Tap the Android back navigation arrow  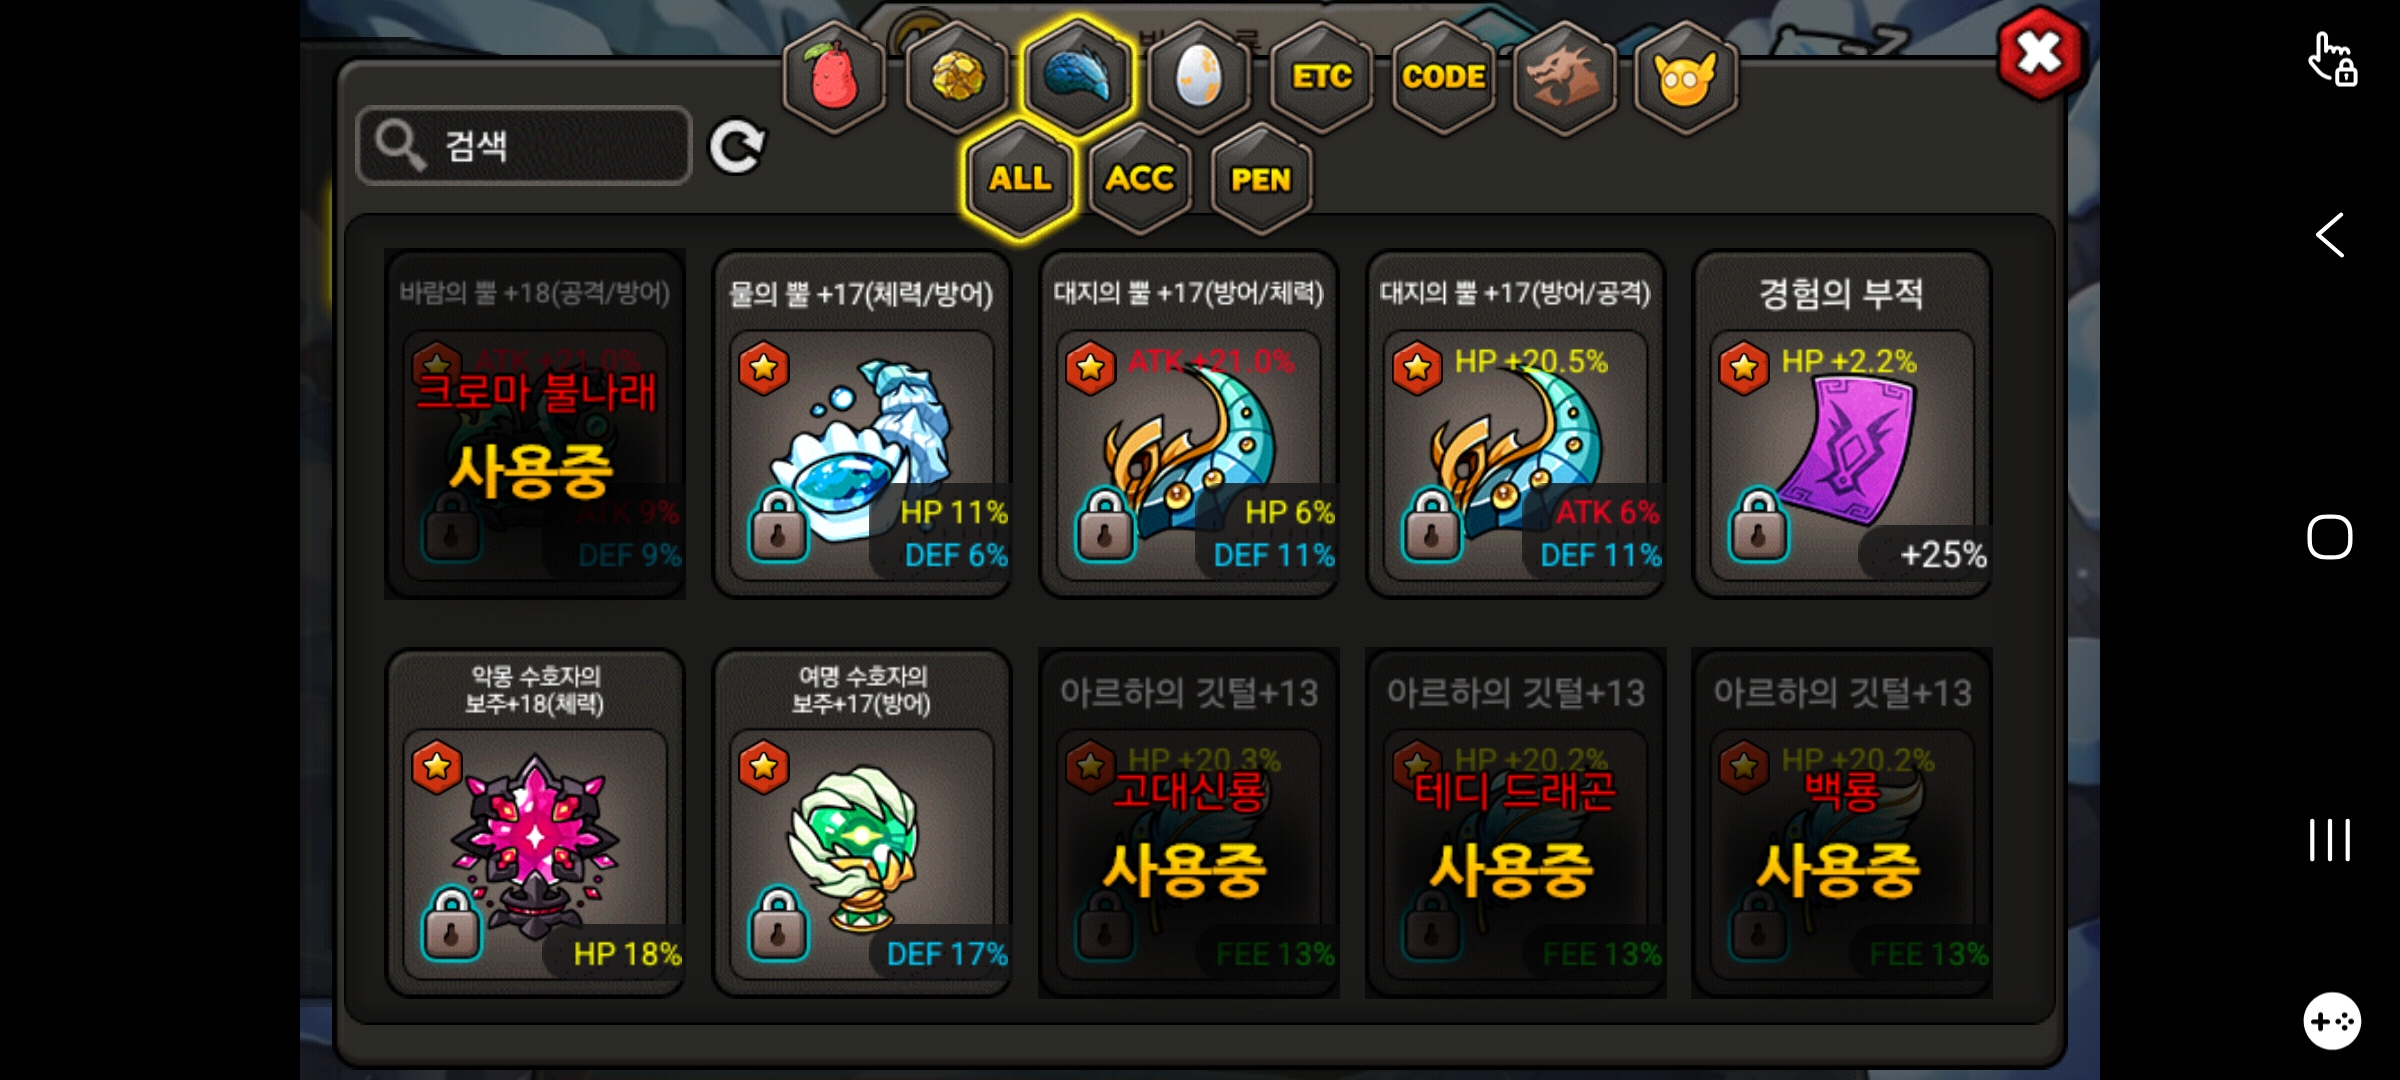[x=2330, y=236]
